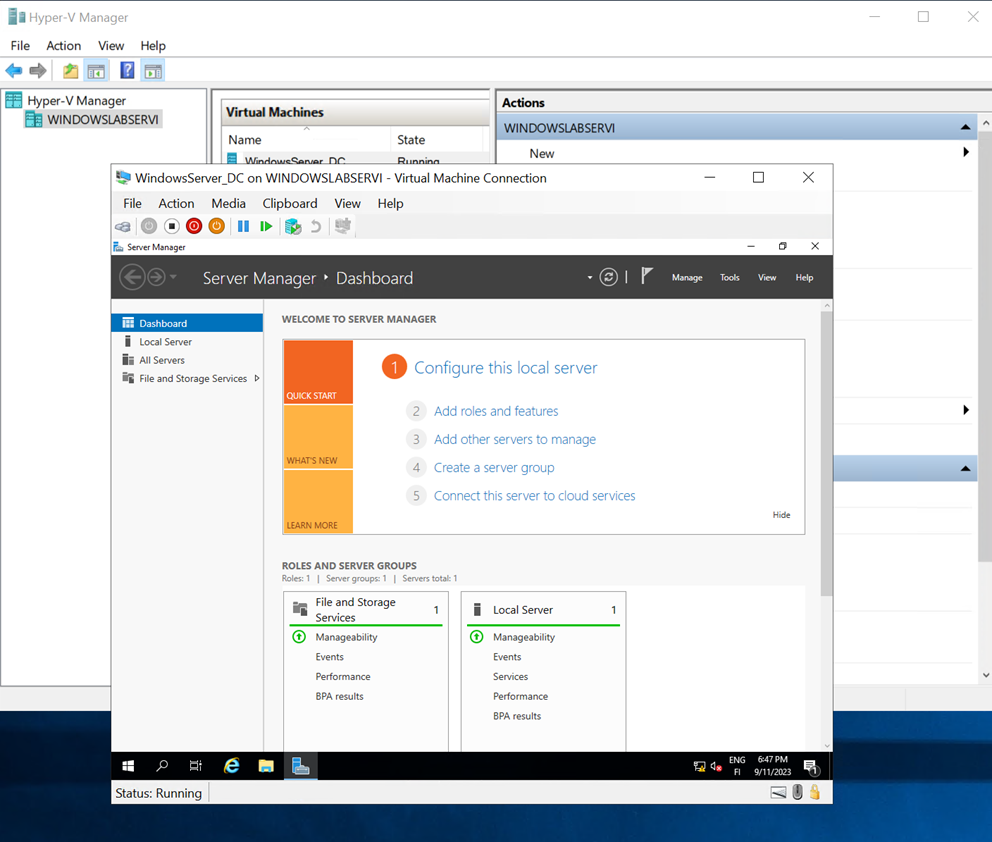Click the orange Save state icon
992x842 pixels.
pyautogui.click(x=216, y=227)
